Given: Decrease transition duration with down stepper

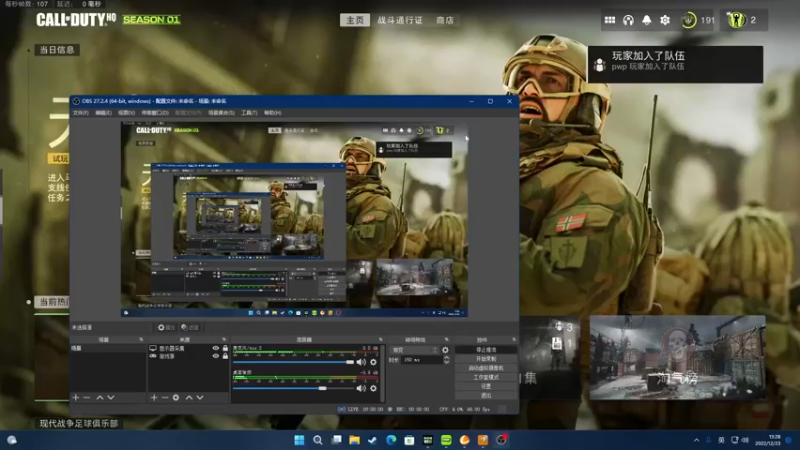Looking at the screenshot, I should 446,362.
